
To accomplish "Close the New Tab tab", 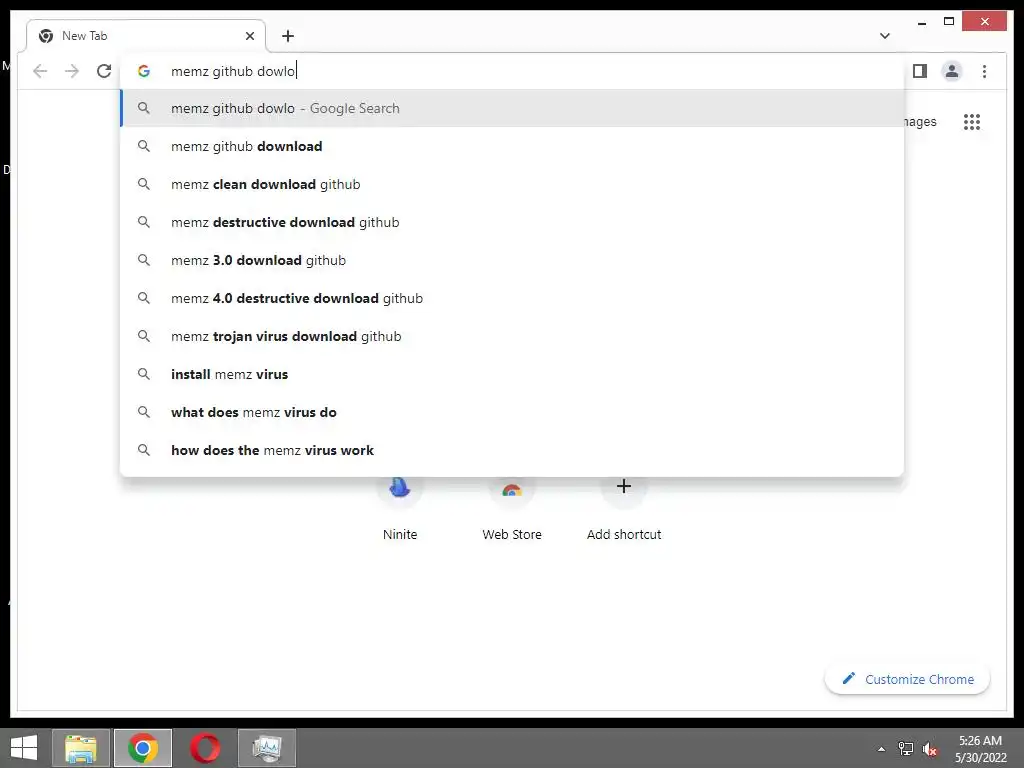I will 249,36.
